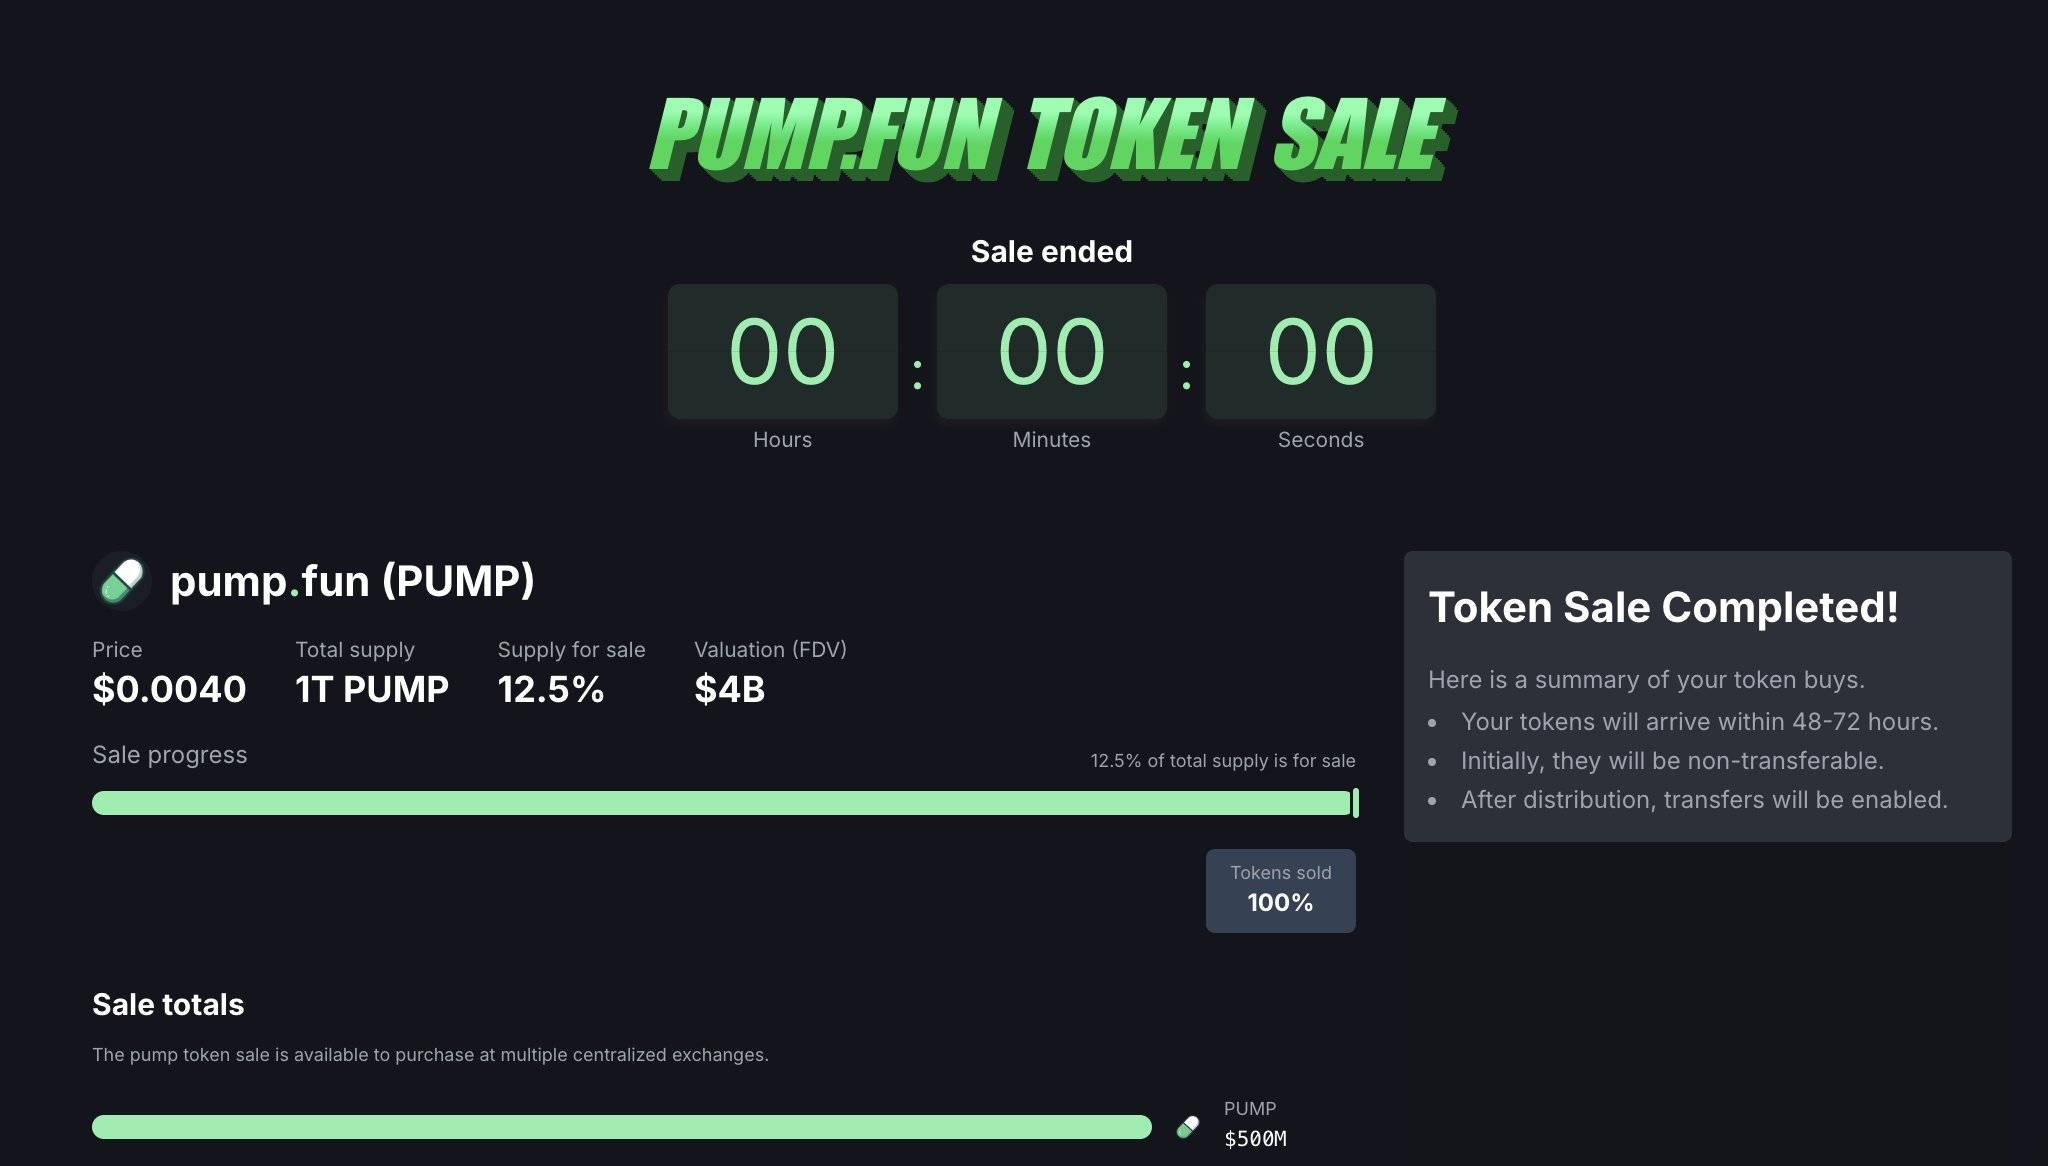
Task: Click the 12.5% supply for sale note
Action: [x=1222, y=760]
